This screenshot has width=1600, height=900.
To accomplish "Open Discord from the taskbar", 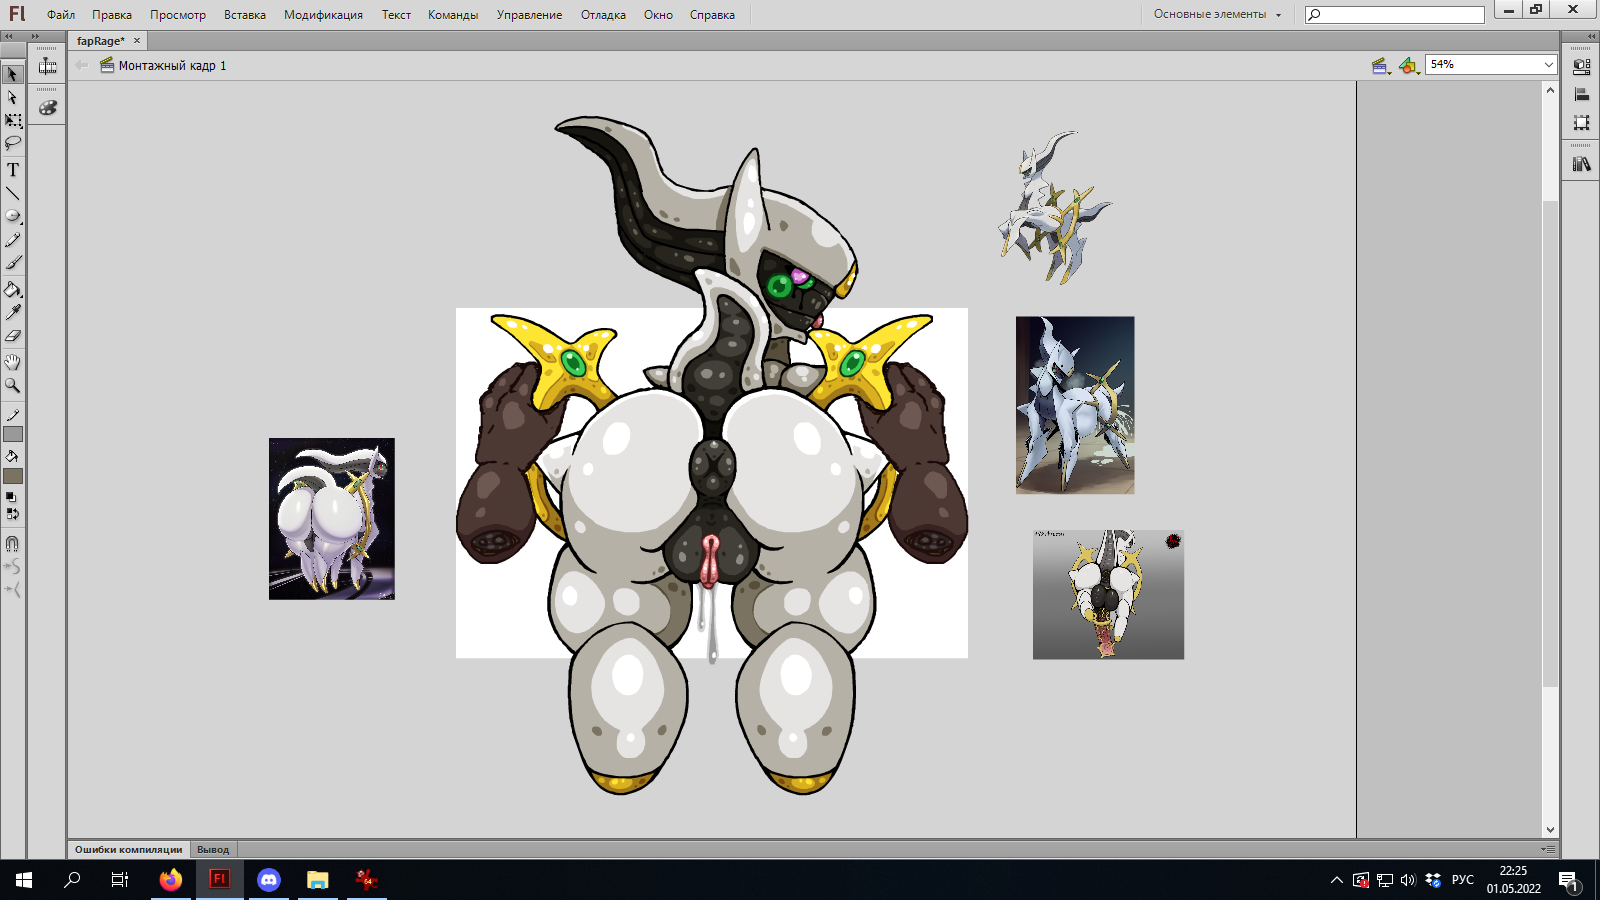I will pos(269,880).
